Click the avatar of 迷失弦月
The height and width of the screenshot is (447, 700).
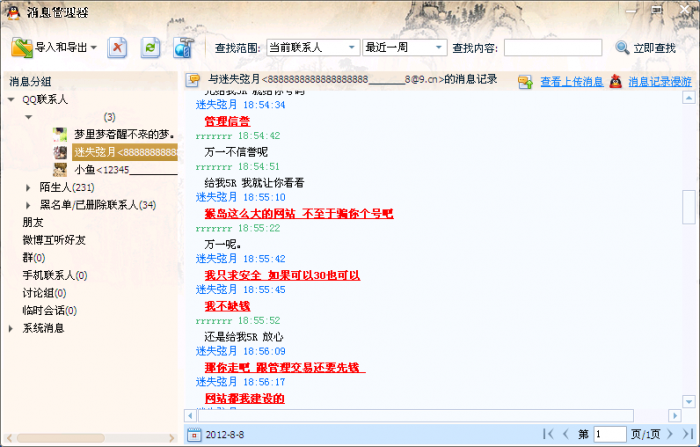pyautogui.click(x=60, y=152)
